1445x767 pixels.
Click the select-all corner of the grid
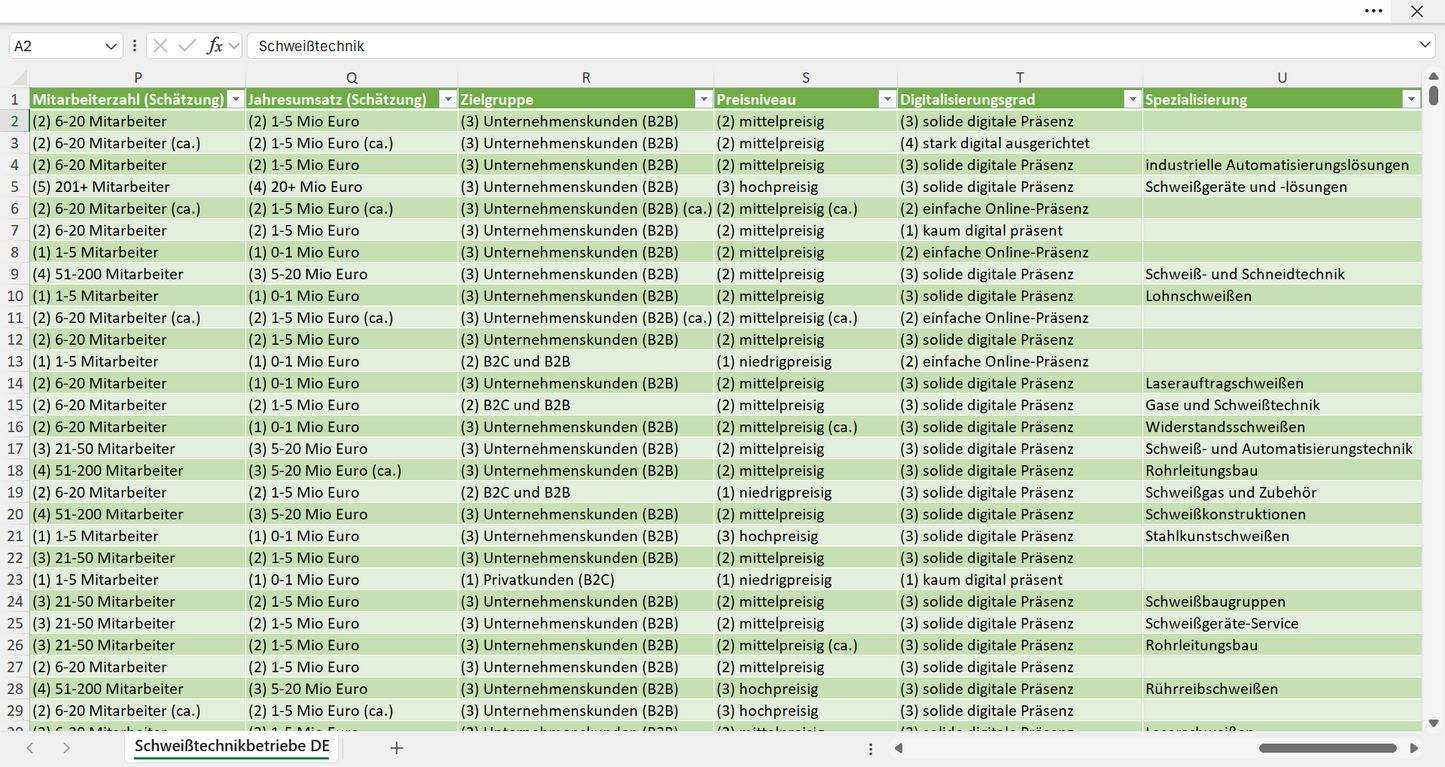15,77
